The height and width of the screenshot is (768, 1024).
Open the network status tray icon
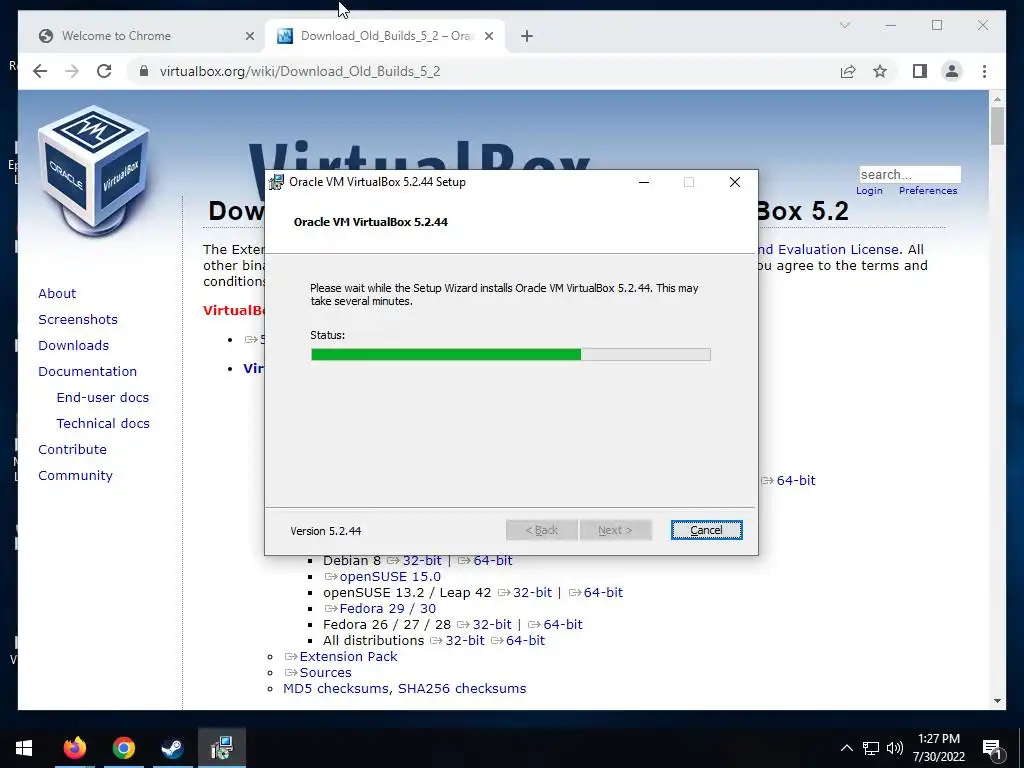(871, 748)
